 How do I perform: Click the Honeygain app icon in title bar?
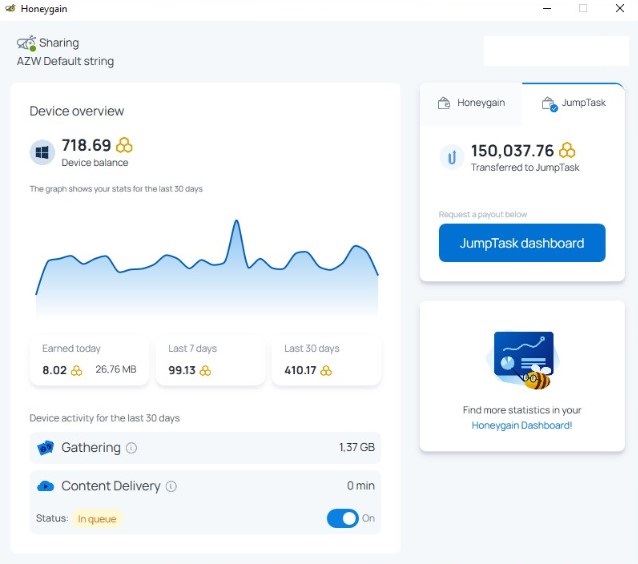(10, 8)
